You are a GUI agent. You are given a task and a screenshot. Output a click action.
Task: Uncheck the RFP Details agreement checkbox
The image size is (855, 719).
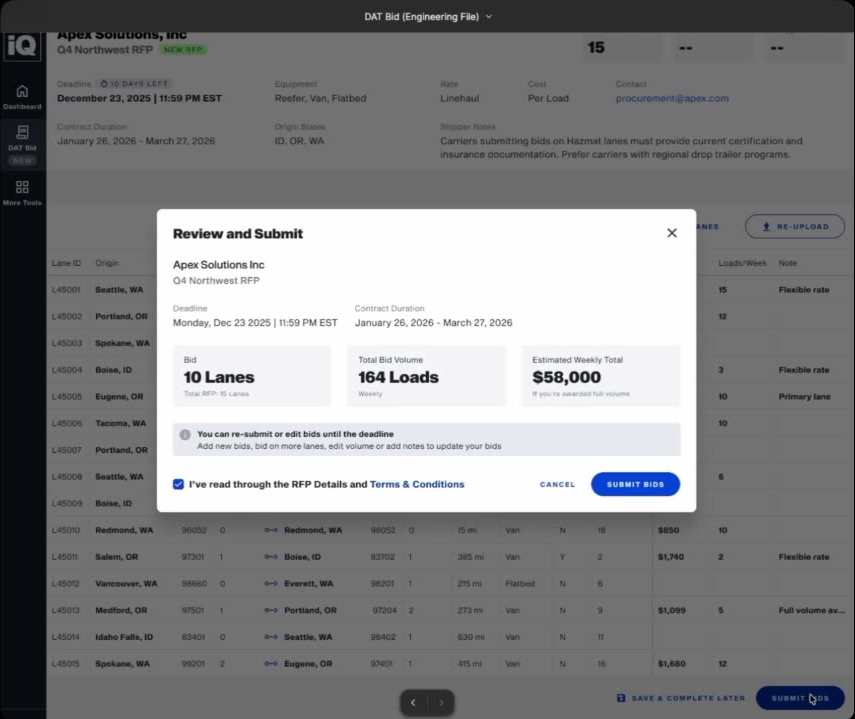[178, 484]
